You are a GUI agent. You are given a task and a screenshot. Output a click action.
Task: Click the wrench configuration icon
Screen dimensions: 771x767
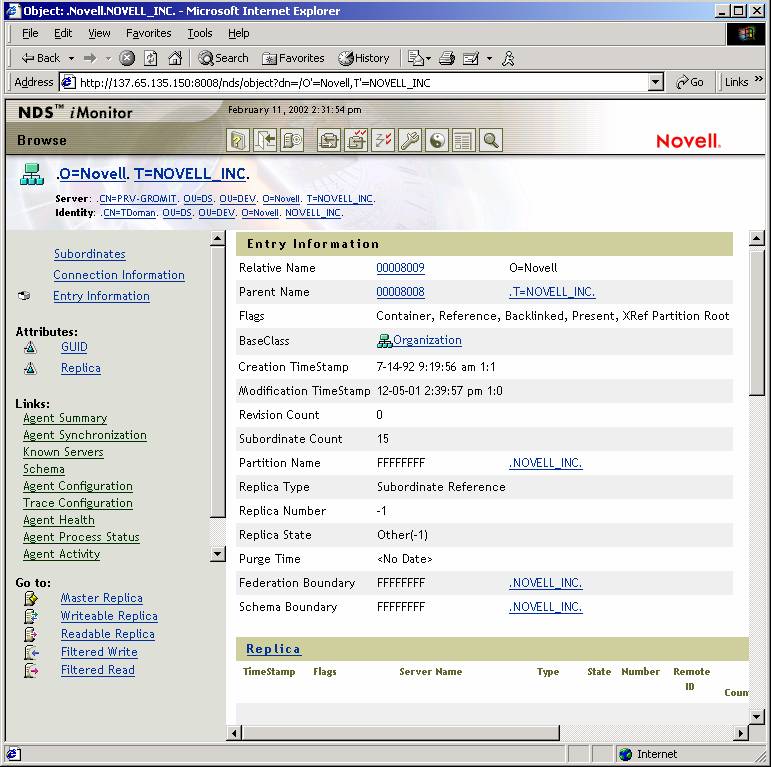[410, 141]
